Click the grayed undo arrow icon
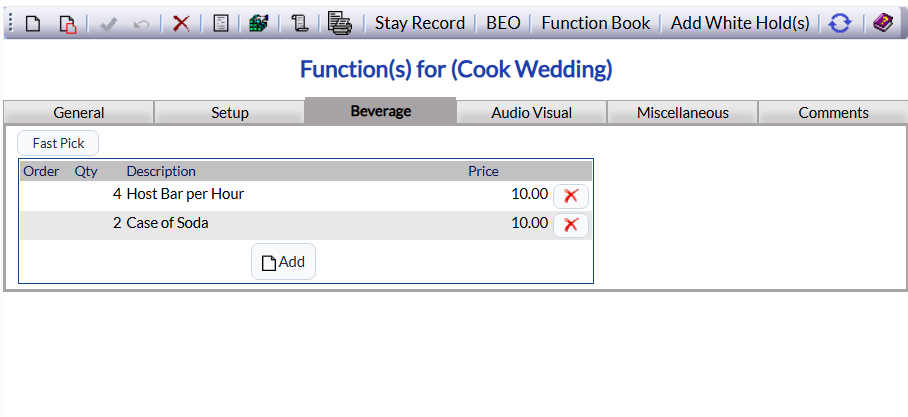Screen dimensions: 908x417 pyautogui.click(x=141, y=24)
